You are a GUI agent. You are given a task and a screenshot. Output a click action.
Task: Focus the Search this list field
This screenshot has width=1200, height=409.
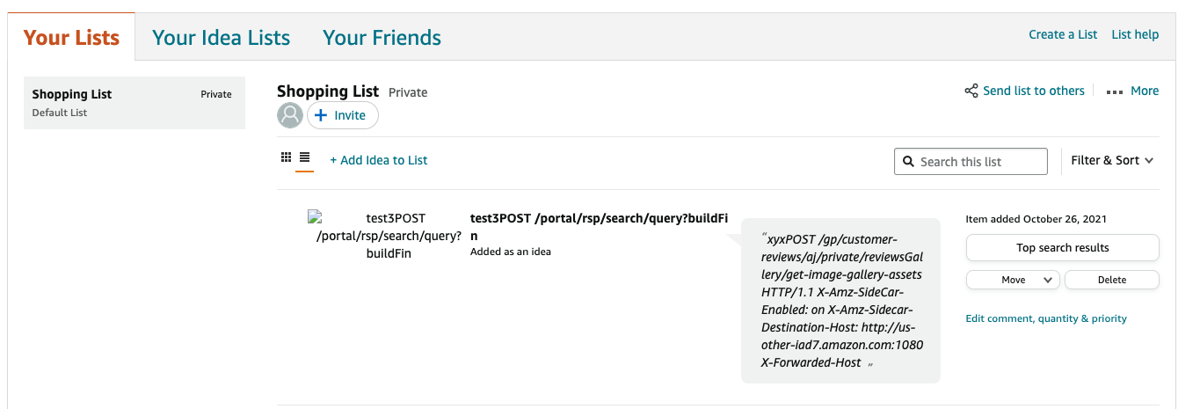tap(971, 161)
